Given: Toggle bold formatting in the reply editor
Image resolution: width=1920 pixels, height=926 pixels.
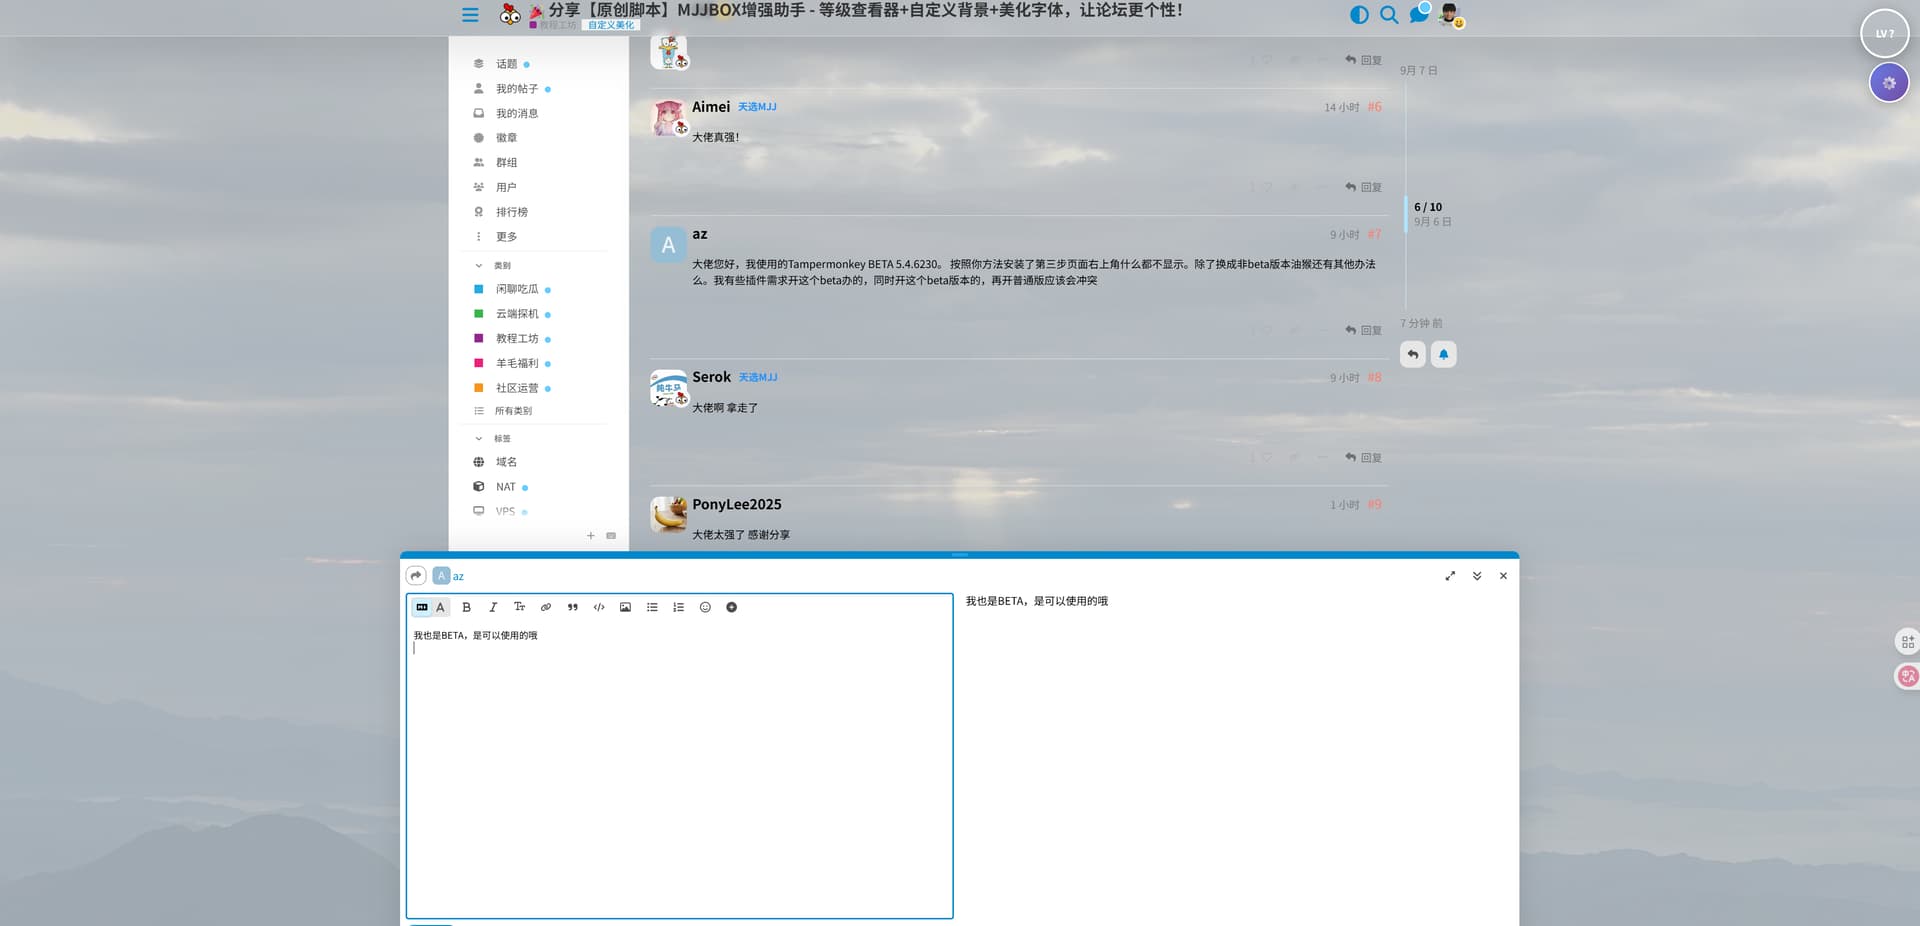Looking at the screenshot, I should coord(466,607).
